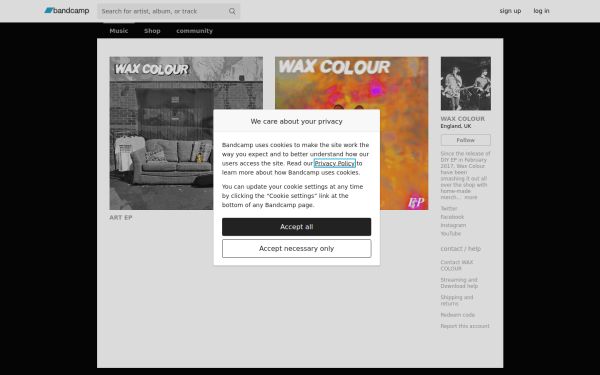600x375 pixels.
Task: Switch to the Music tab
Action: [119, 31]
